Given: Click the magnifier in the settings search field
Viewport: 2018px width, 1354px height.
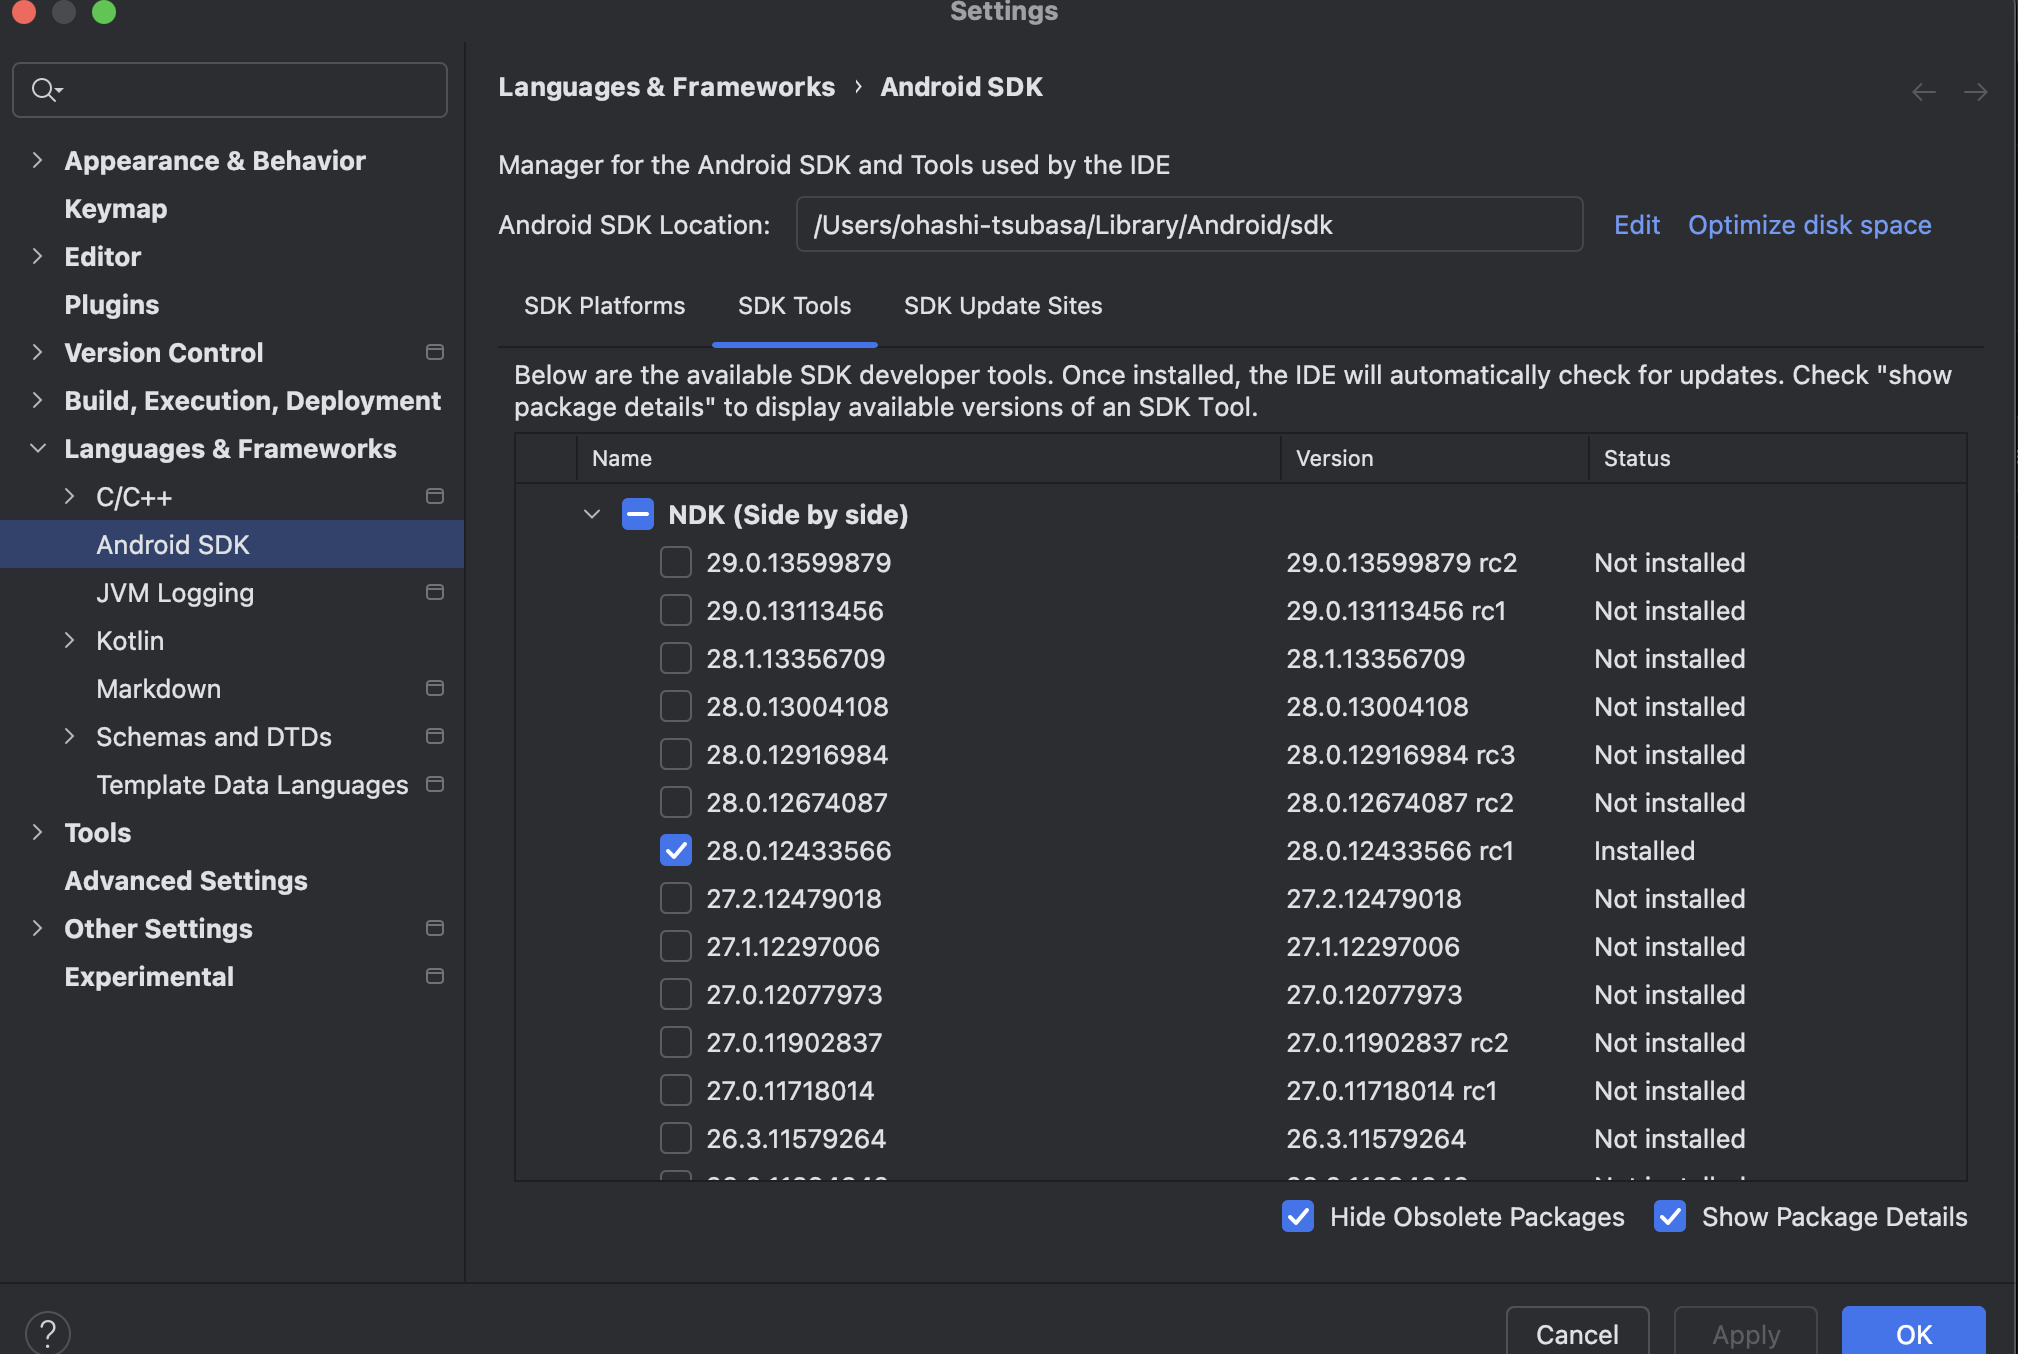Looking at the screenshot, I should [44, 89].
